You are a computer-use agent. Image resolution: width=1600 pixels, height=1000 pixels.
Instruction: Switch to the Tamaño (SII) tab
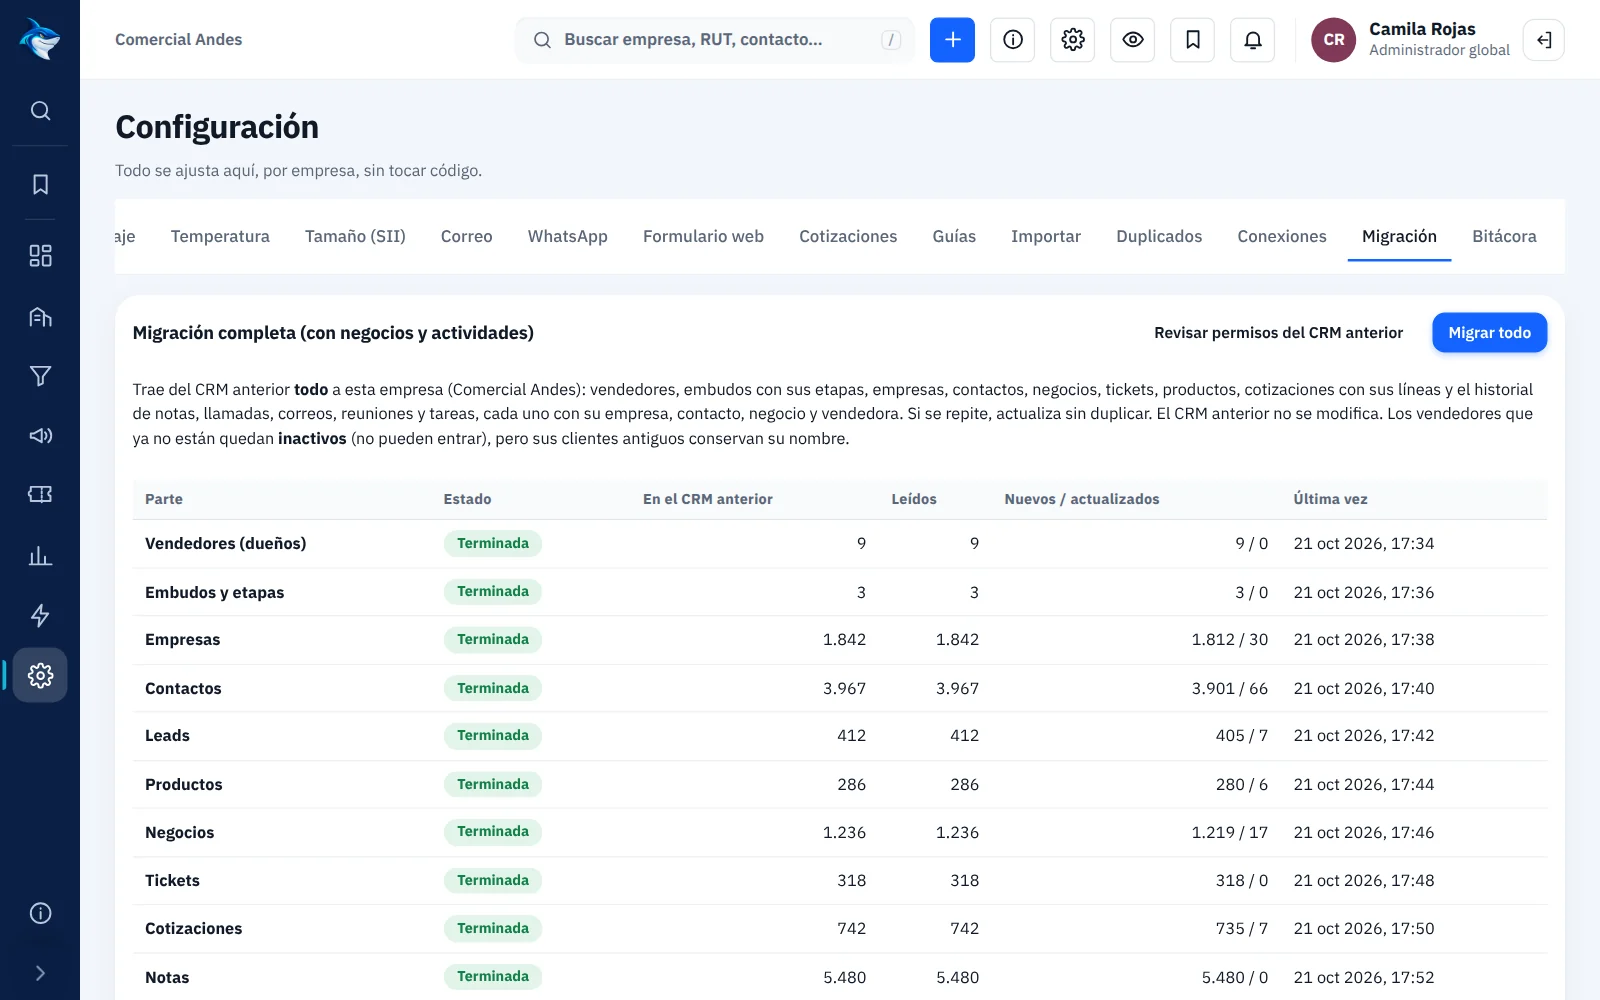tap(355, 237)
